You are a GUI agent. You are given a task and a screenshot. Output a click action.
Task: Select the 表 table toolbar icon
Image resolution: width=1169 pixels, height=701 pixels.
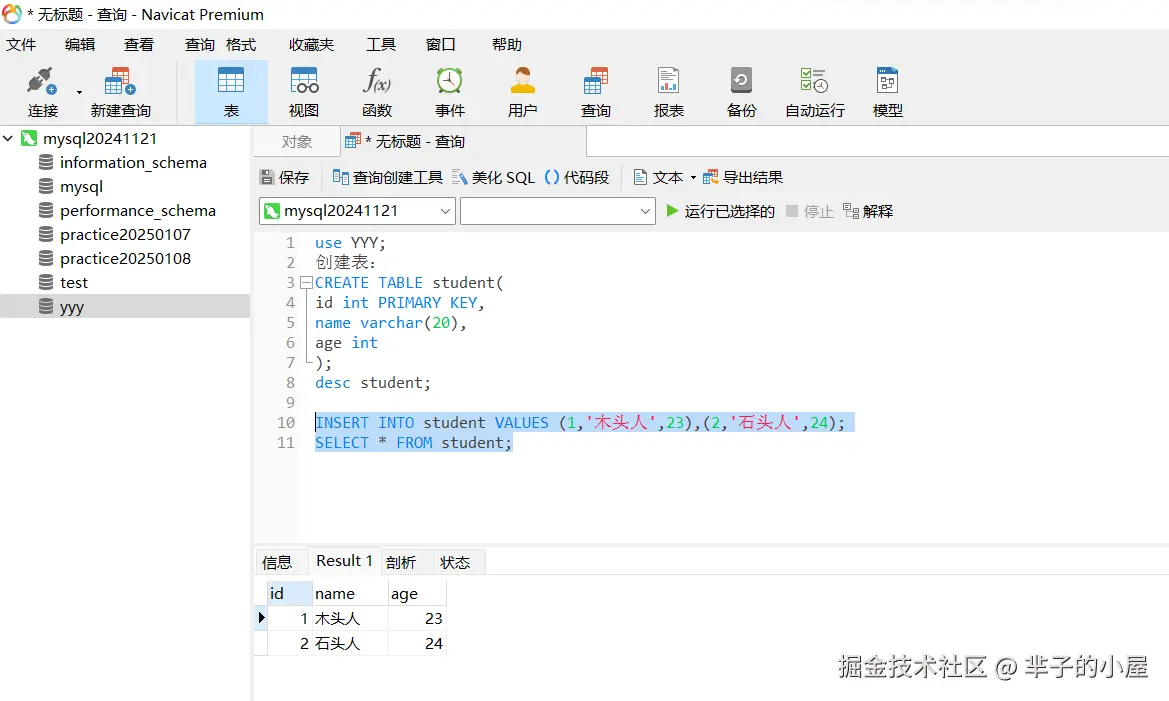(231, 92)
